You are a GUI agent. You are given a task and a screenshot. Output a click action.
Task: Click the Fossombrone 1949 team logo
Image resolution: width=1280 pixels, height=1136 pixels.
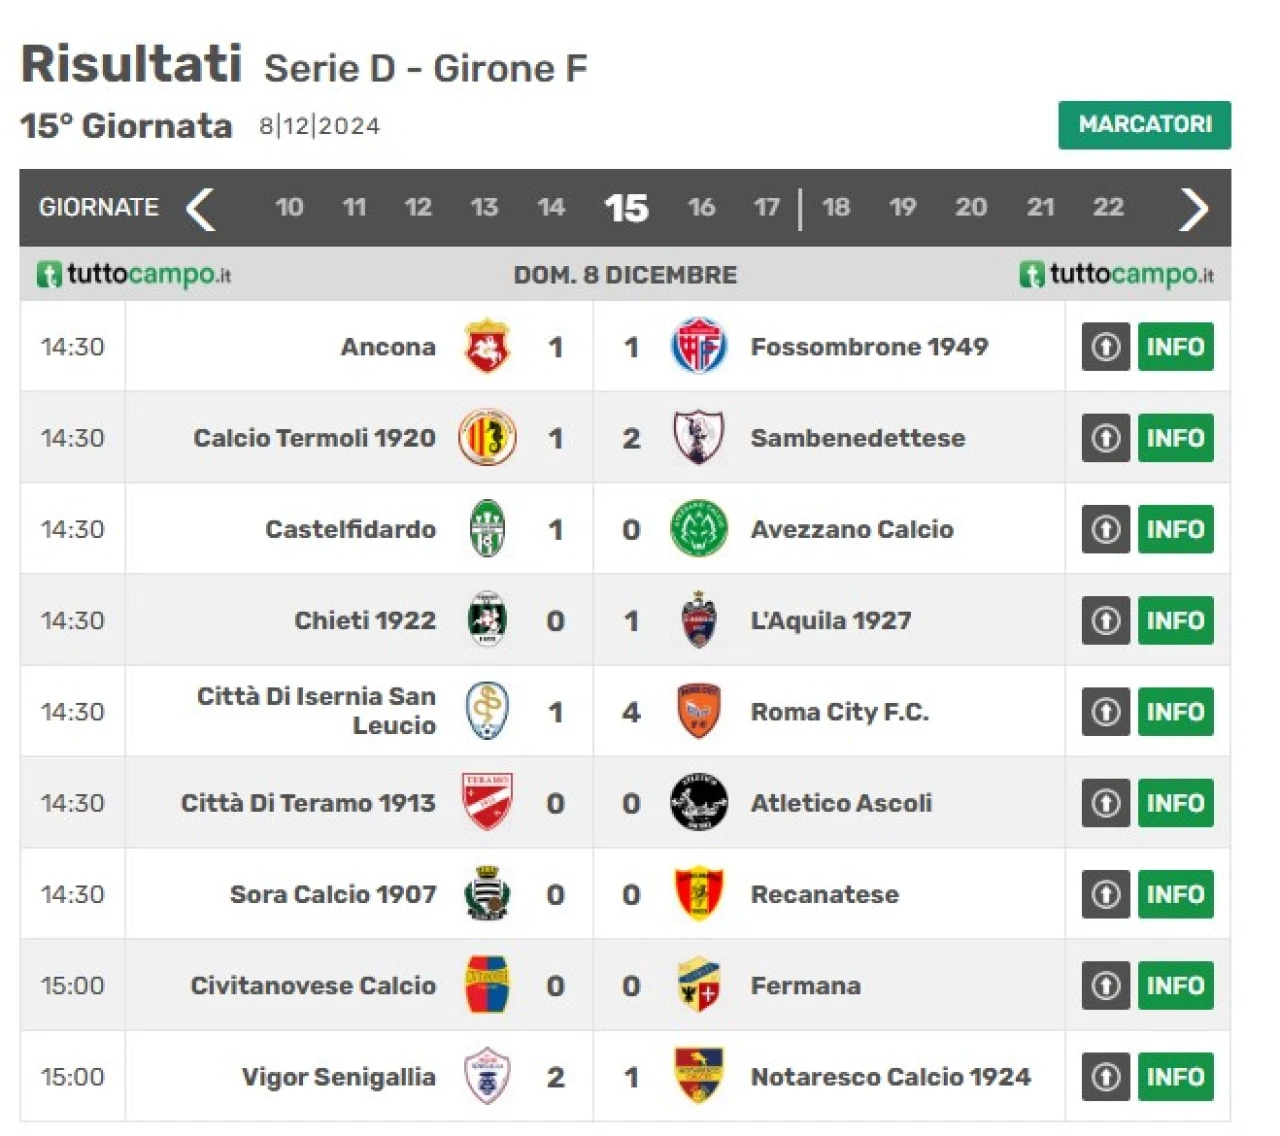click(x=698, y=347)
